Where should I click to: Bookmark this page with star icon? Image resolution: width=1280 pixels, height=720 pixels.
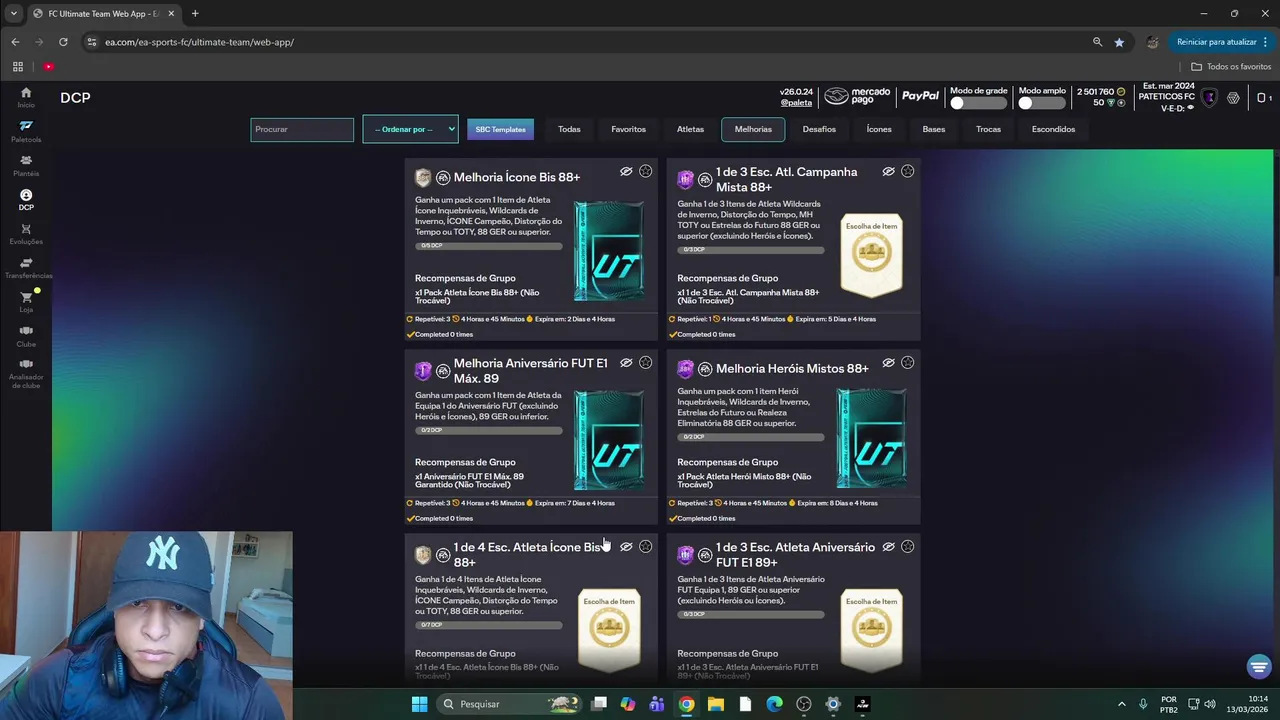(1119, 42)
